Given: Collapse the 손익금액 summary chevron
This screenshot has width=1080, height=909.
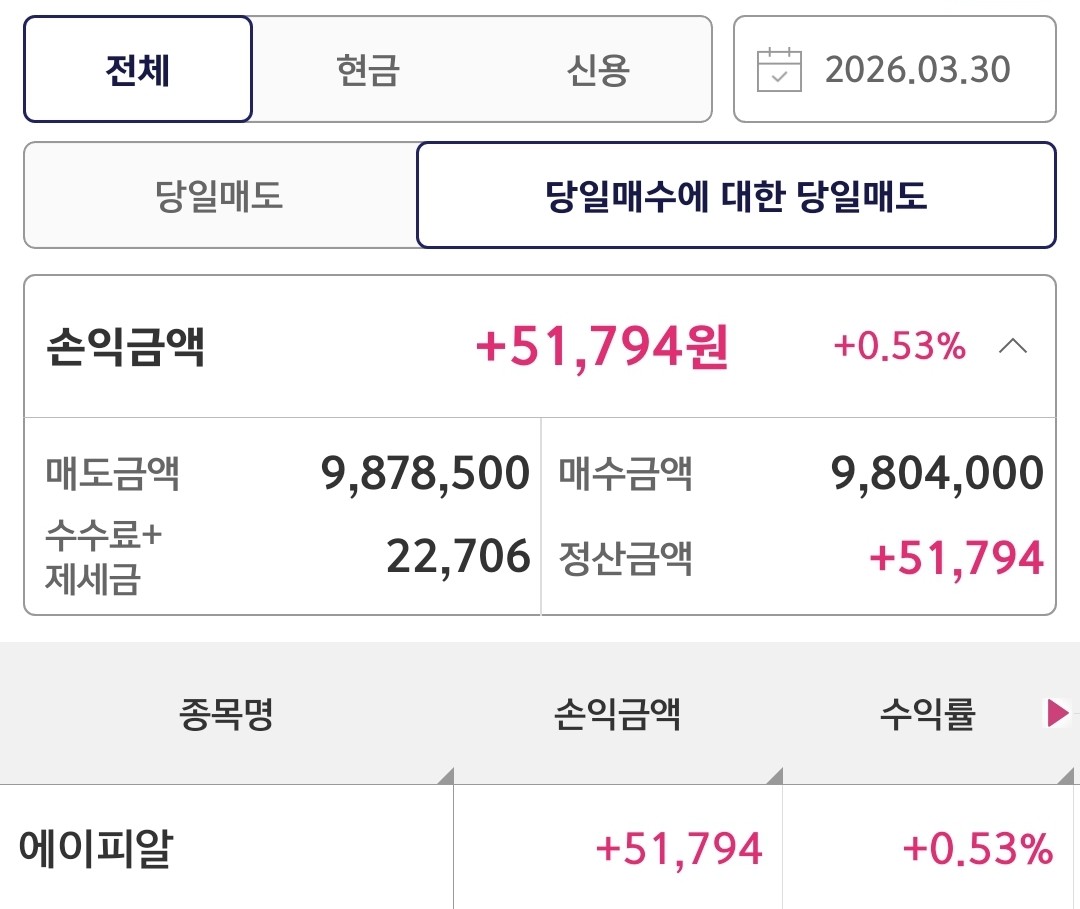Looking at the screenshot, I should coord(1013,347).
